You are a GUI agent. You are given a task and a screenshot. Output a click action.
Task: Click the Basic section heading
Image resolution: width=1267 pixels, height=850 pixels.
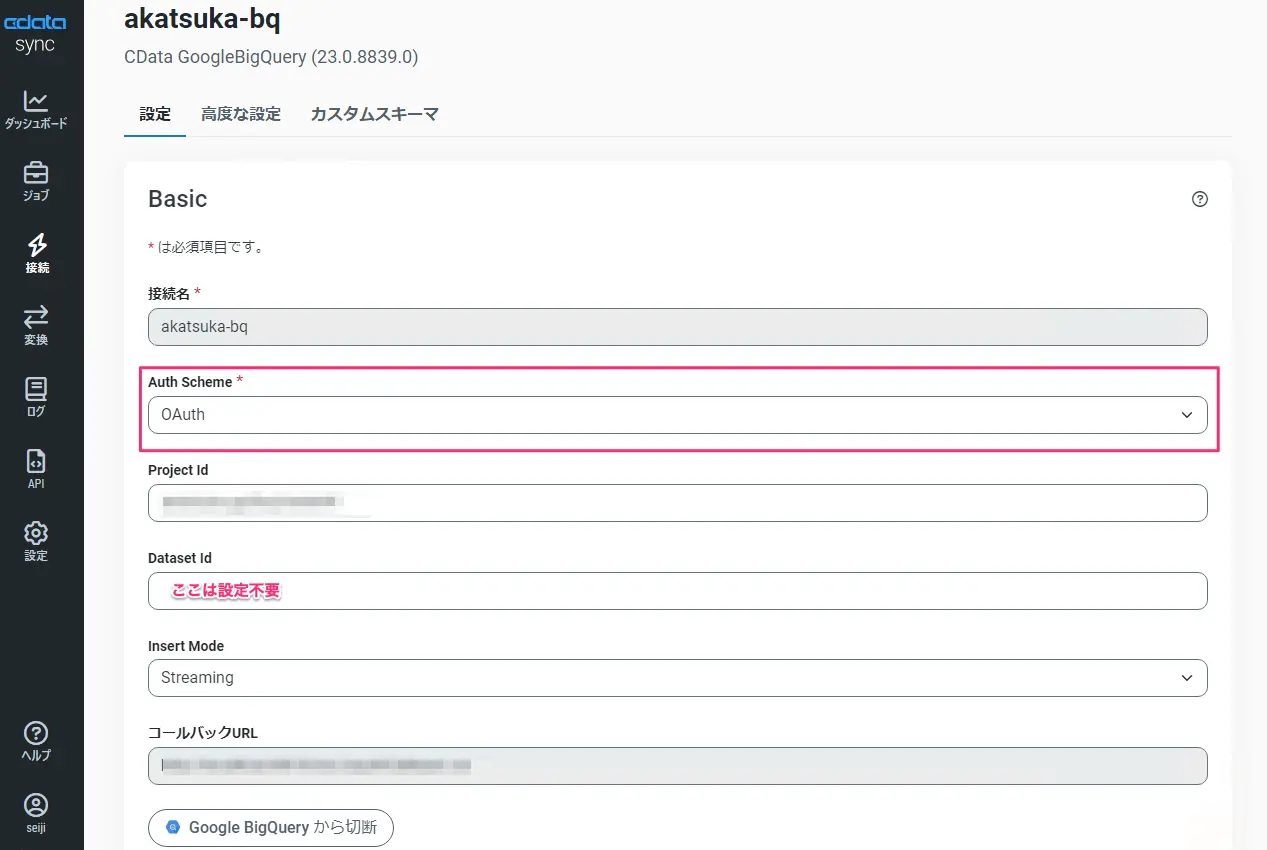[x=178, y=199]
